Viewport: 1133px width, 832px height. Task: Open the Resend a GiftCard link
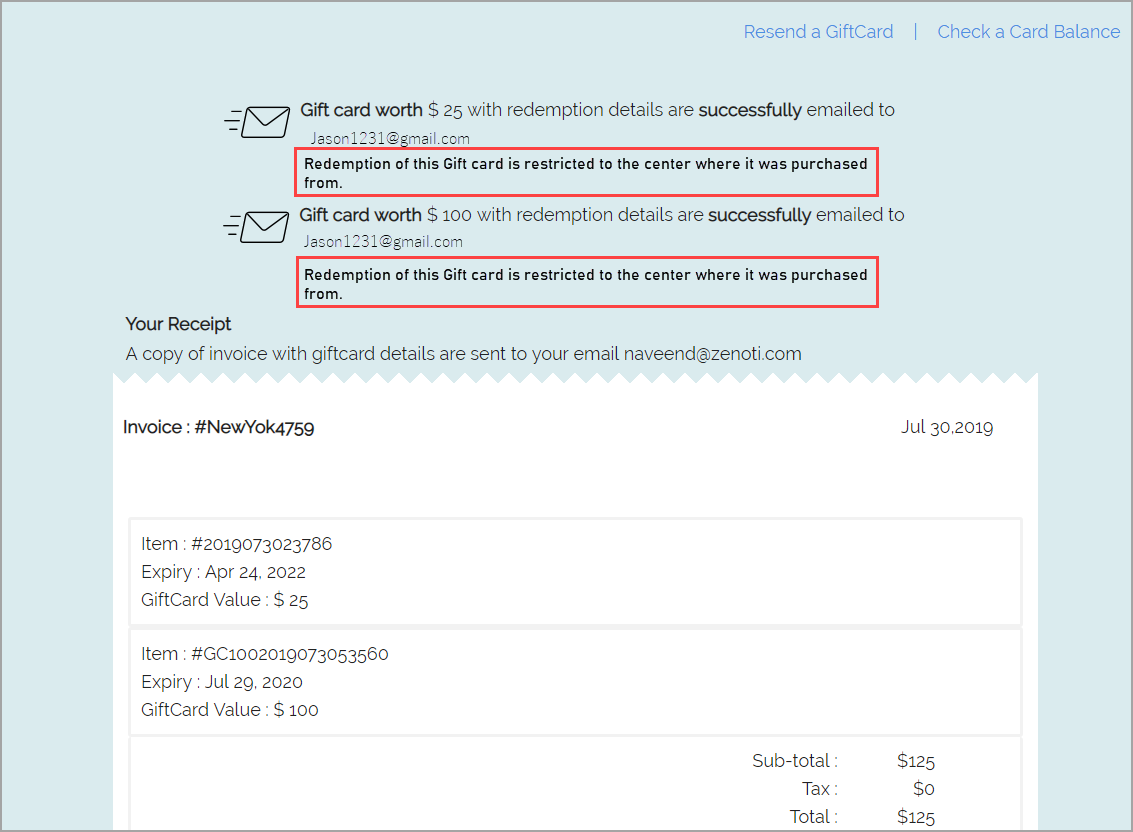coord(818,32)
